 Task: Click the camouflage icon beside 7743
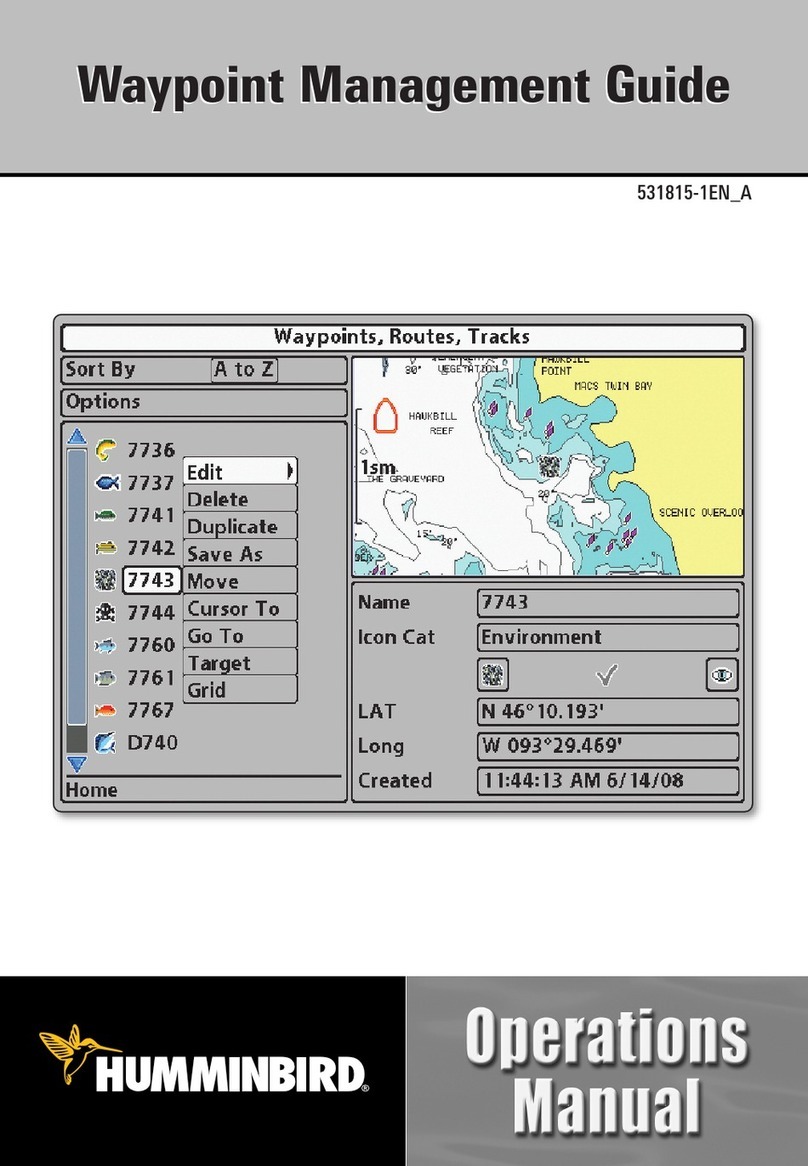pos(106,579)
